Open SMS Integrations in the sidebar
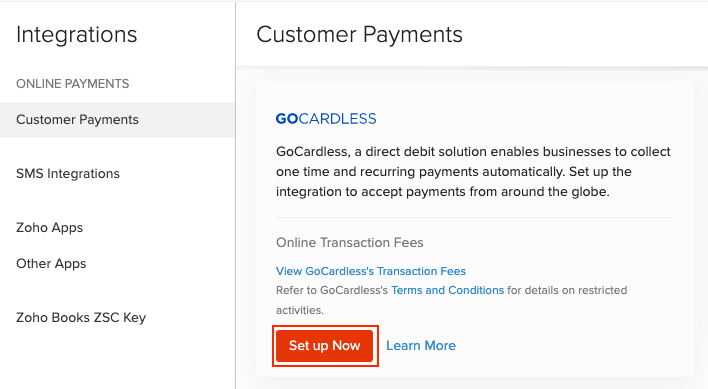 (x=68, y=174)
